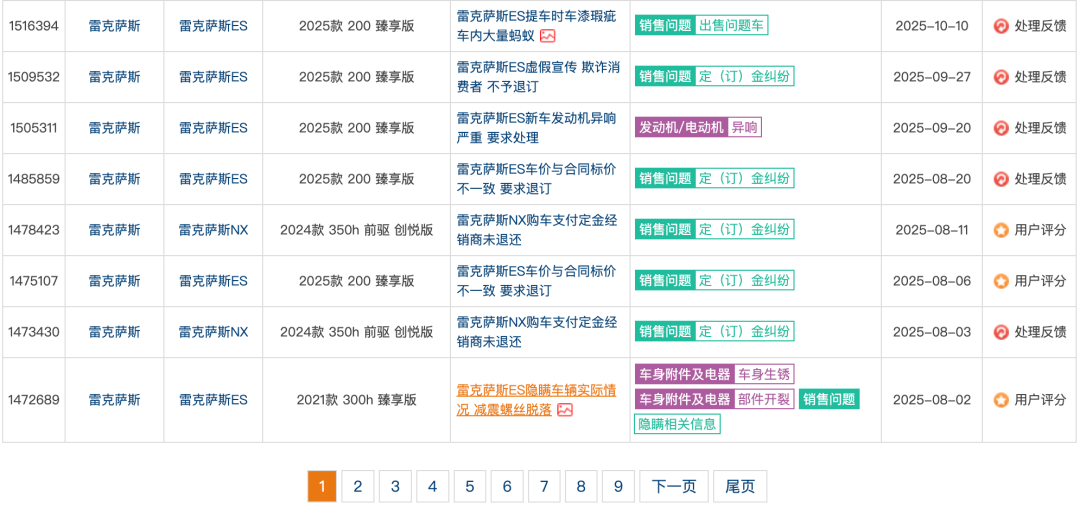Click 定（订）金纠纷 tag in row 1509532

(745, 76)
